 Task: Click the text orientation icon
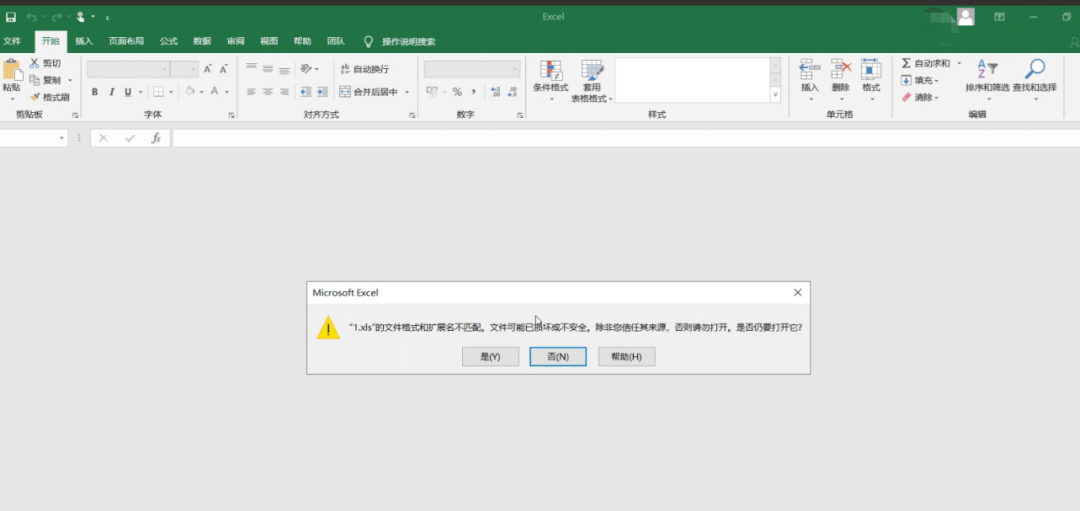tap(306, 69)
